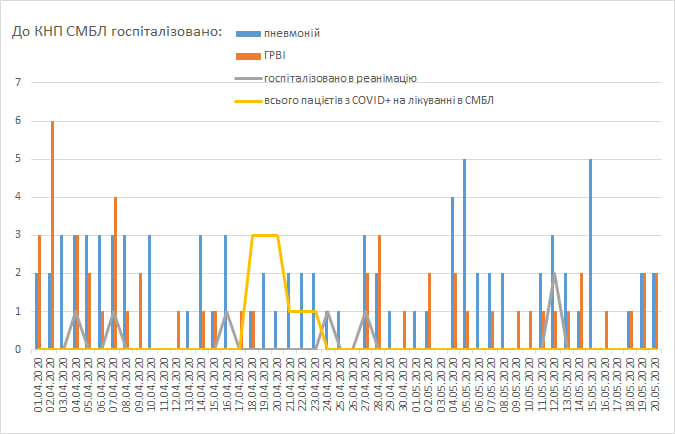Select the chart title 'До КНП СМБЛ госпіталізовано:'
This screenshot has height=434, width=675.
pyautogui.click(x=117, y=33)
